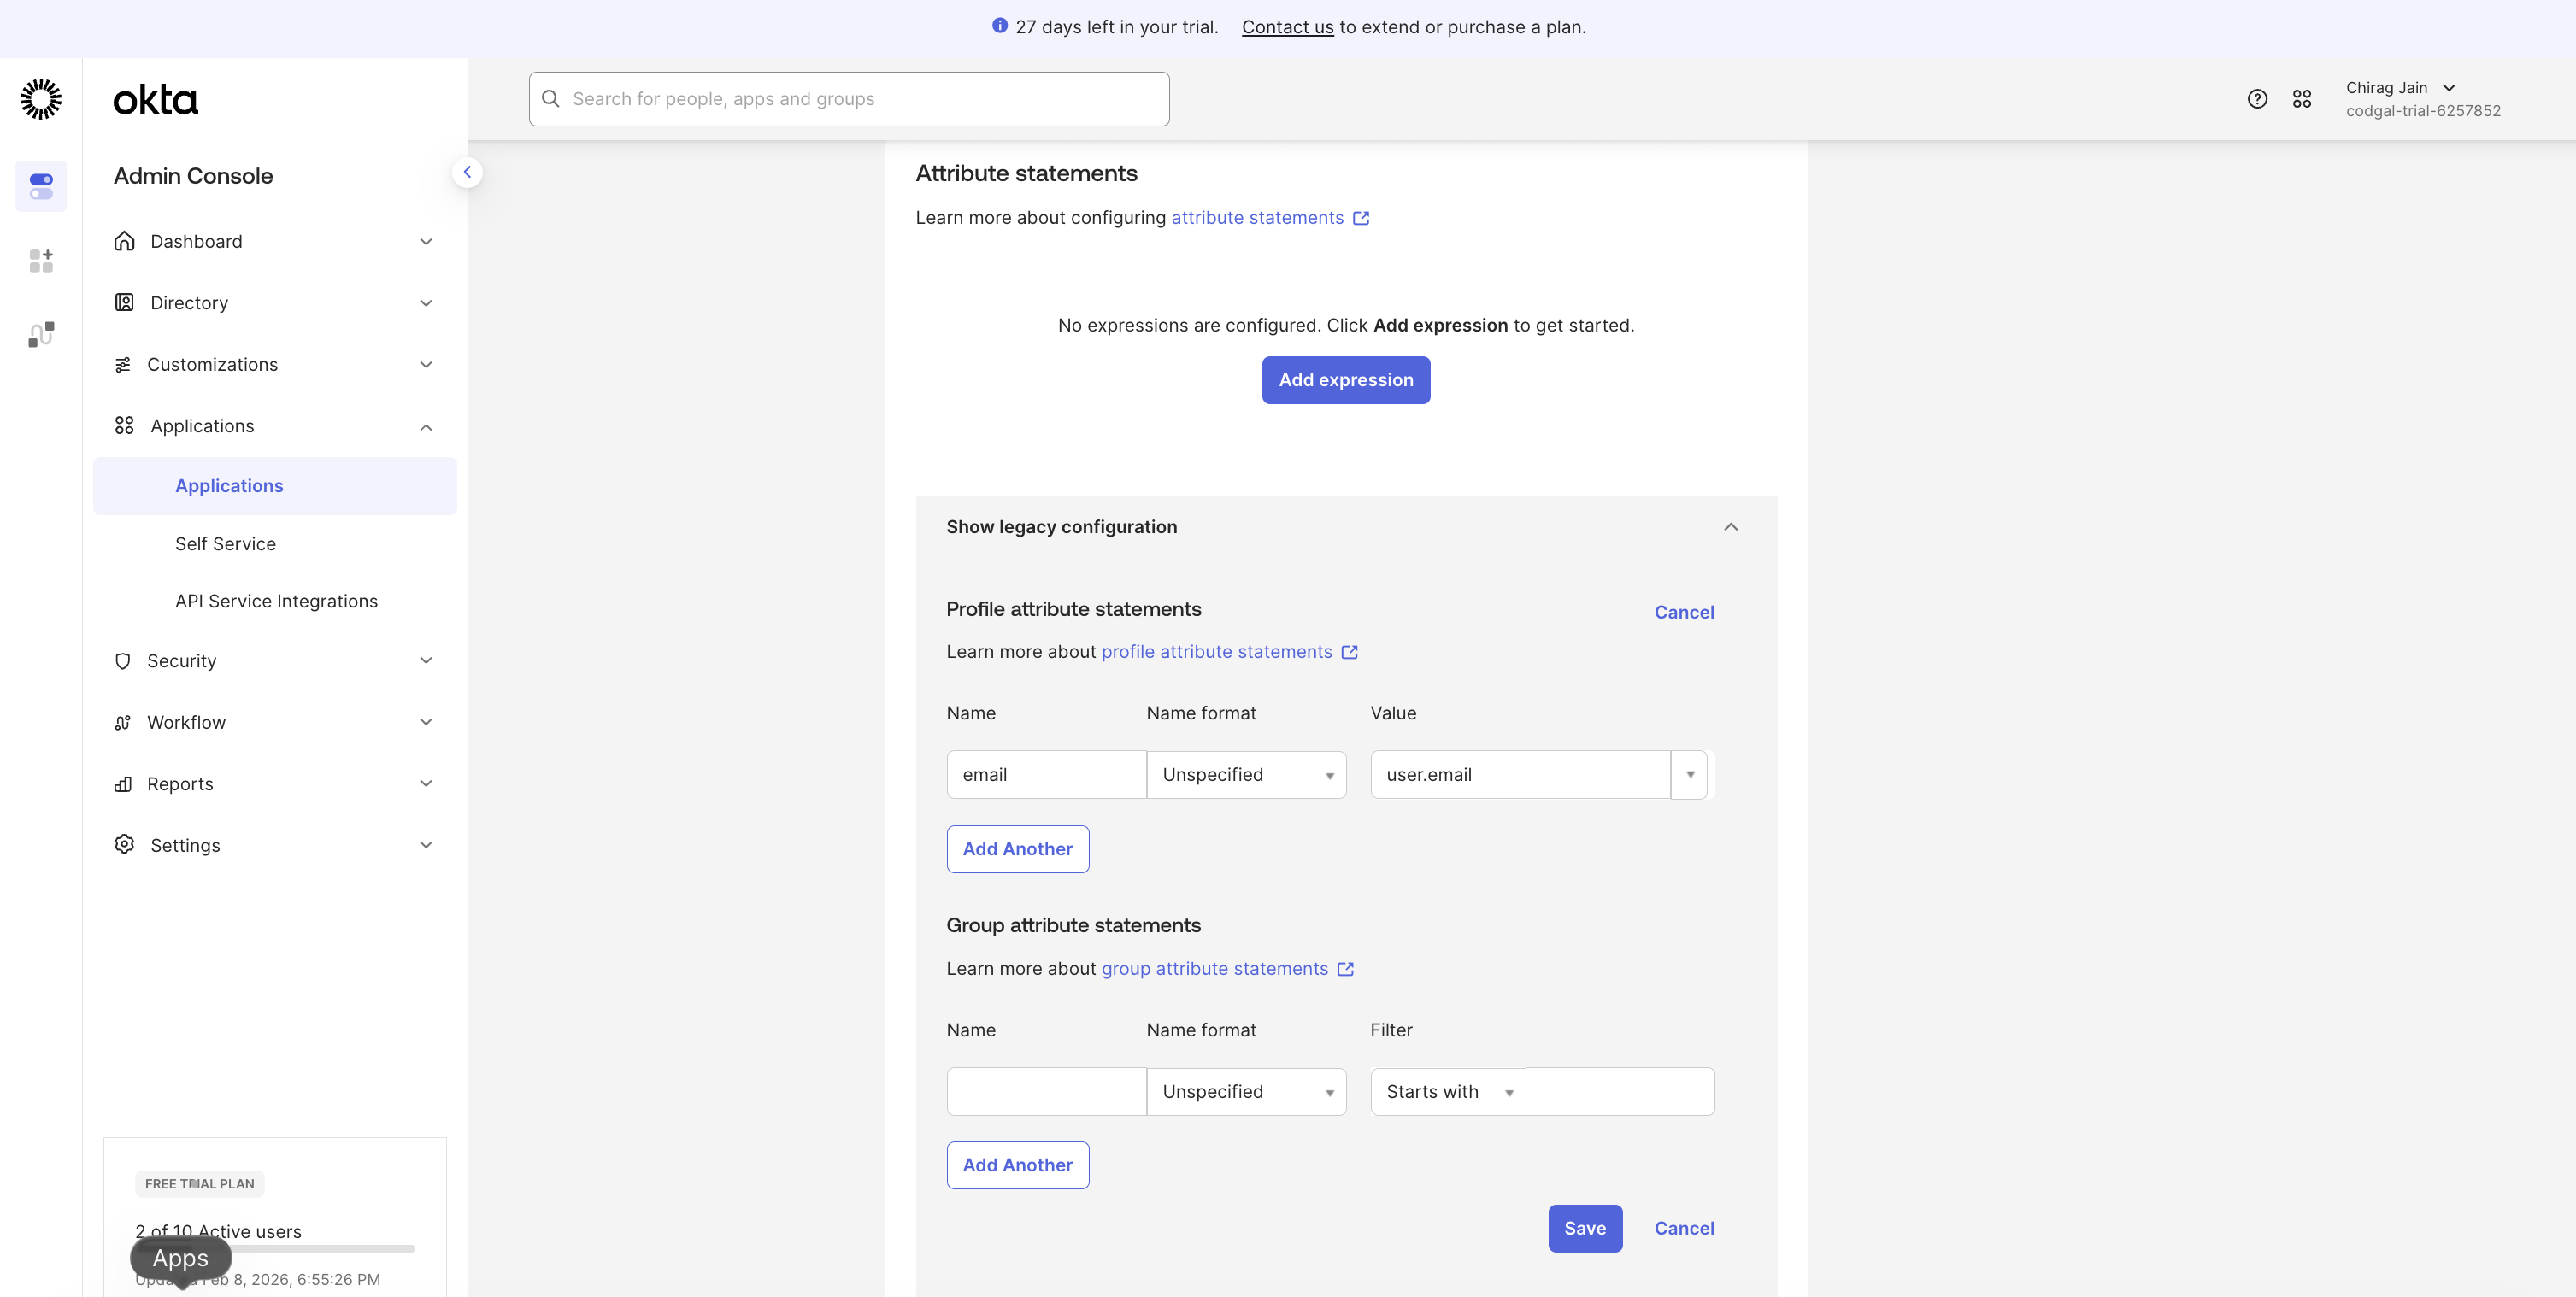Open the Starts with filter dropdown
This screenshot has width=2576, height=1297.
(1447, 1092)
